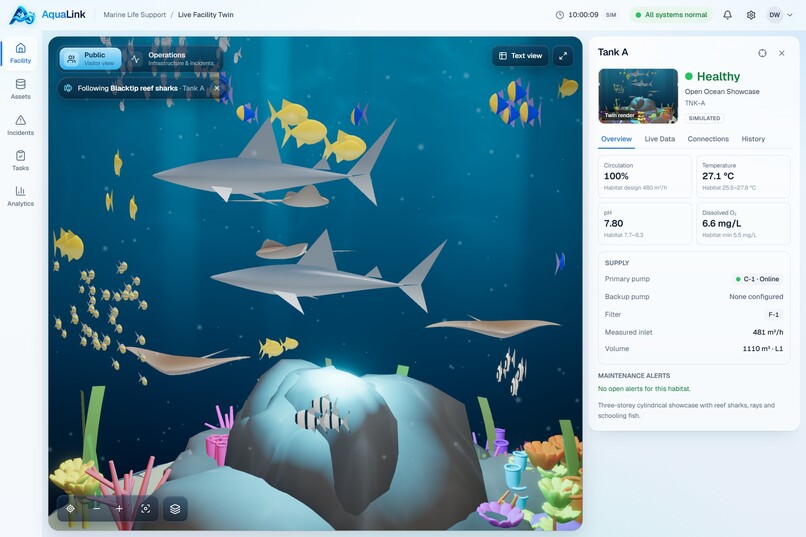
Task: Click the 10:00:09 simulation time
Action: coord(583,15)
